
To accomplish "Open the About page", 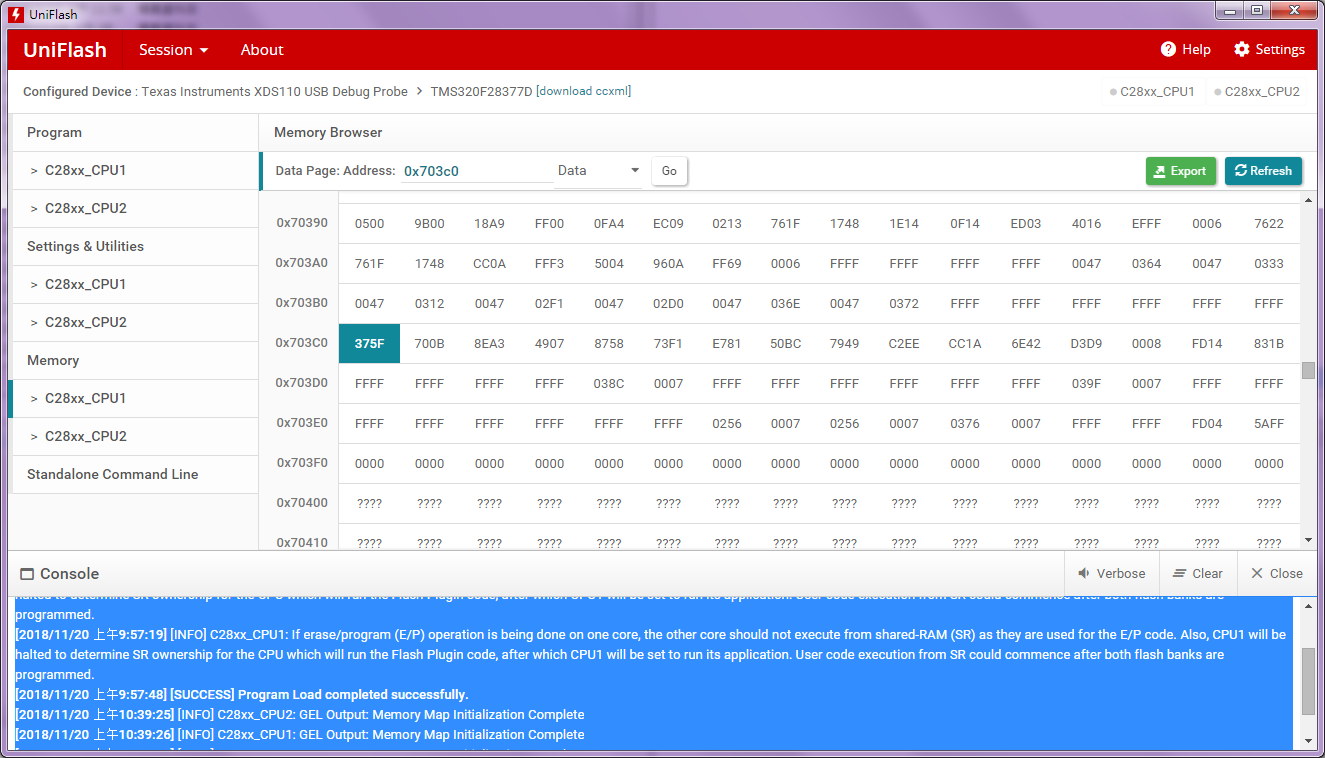I will click(262, 50).
